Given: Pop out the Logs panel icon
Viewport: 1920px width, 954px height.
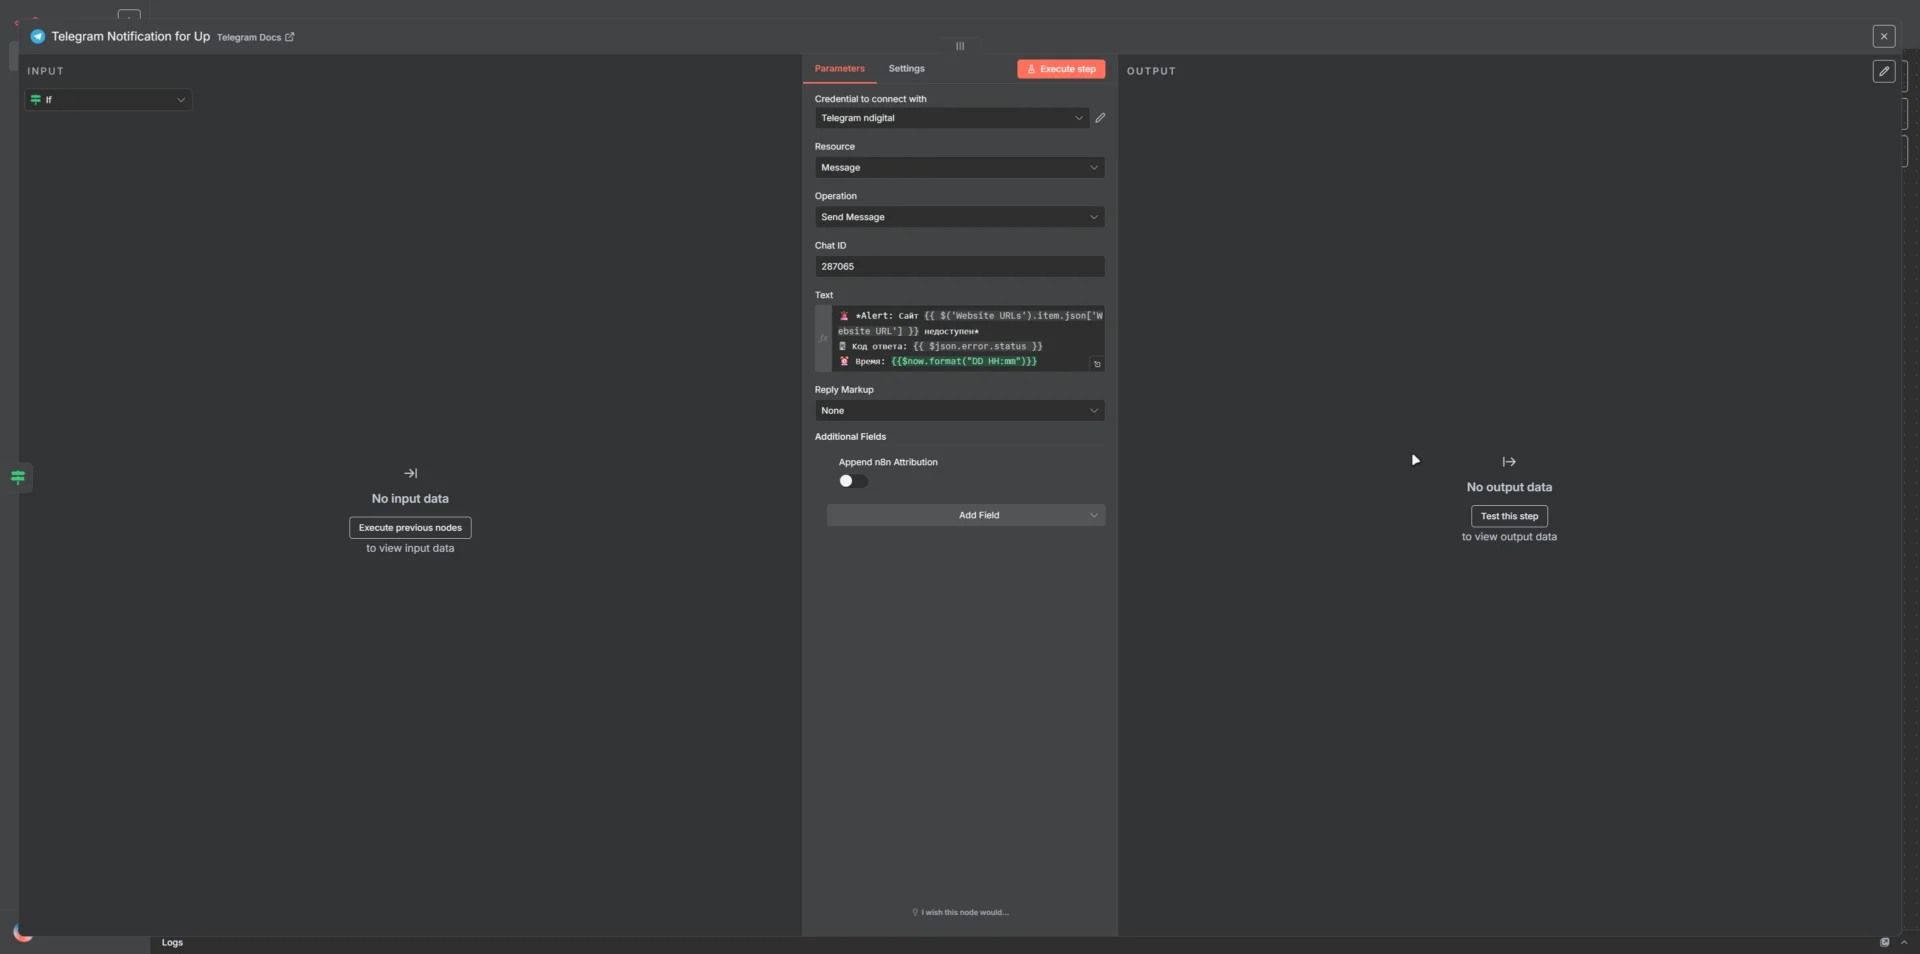Looking at the screenshot, I should pyautogui.click(x=1884, y=942).
